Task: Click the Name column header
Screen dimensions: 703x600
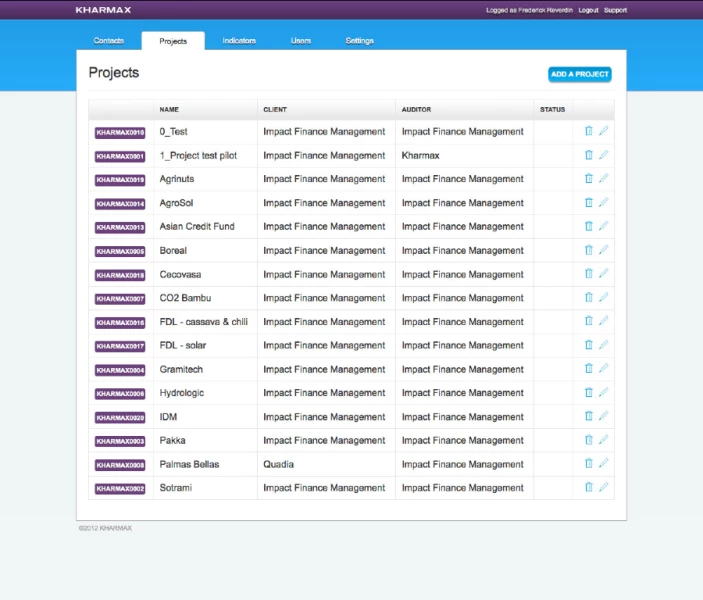Action: 169,109
